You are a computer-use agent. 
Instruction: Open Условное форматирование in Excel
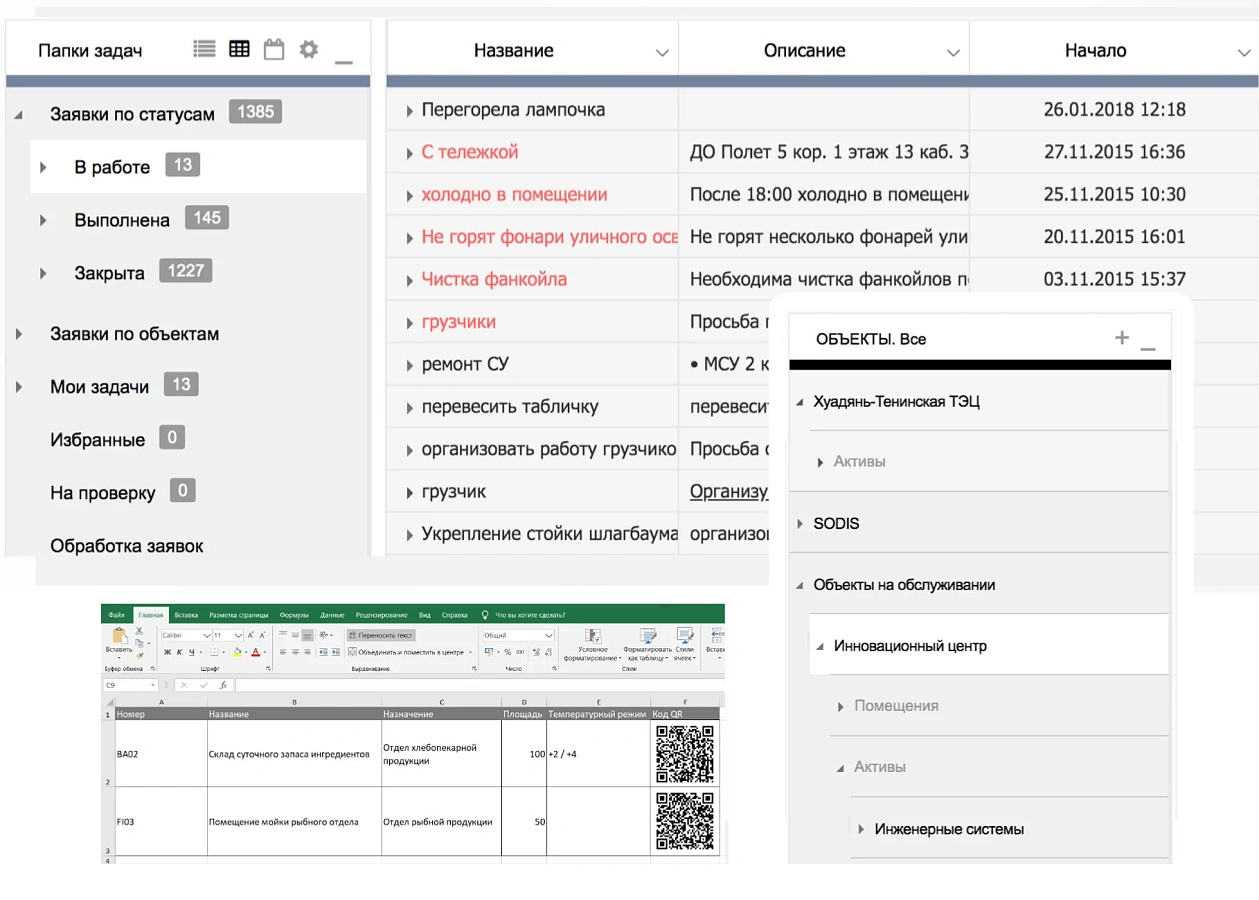tap(592, 646)
